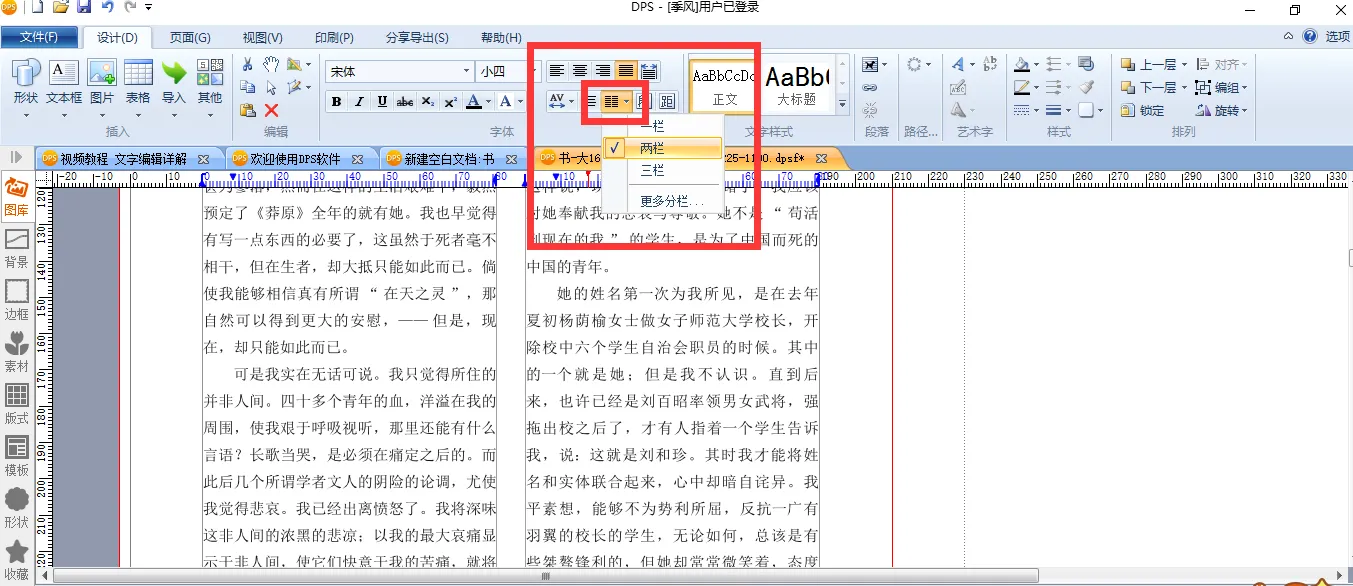Set left text alignment
The width and height of the screenshot is (1353, 586).
pyautogui.click(x=557, y=70)
